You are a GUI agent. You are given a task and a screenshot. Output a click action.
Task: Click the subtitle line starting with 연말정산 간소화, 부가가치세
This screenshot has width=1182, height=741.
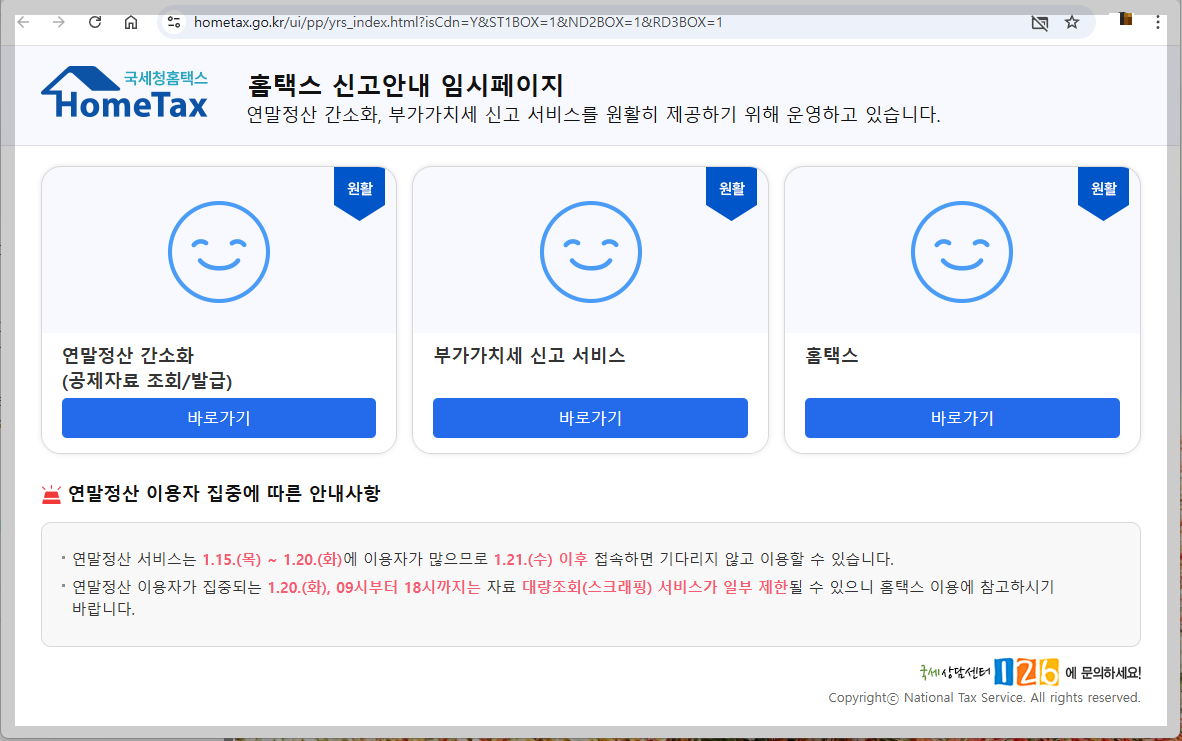click(x=593, y=115)
